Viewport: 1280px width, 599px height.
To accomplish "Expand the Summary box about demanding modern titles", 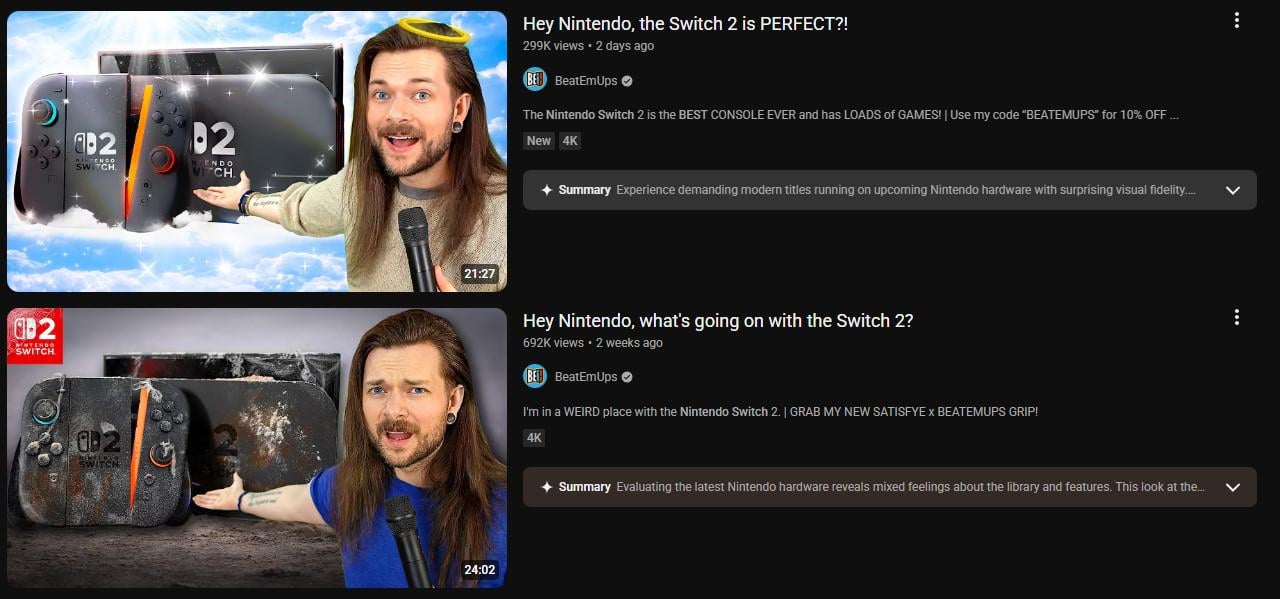I will [890, 190].
